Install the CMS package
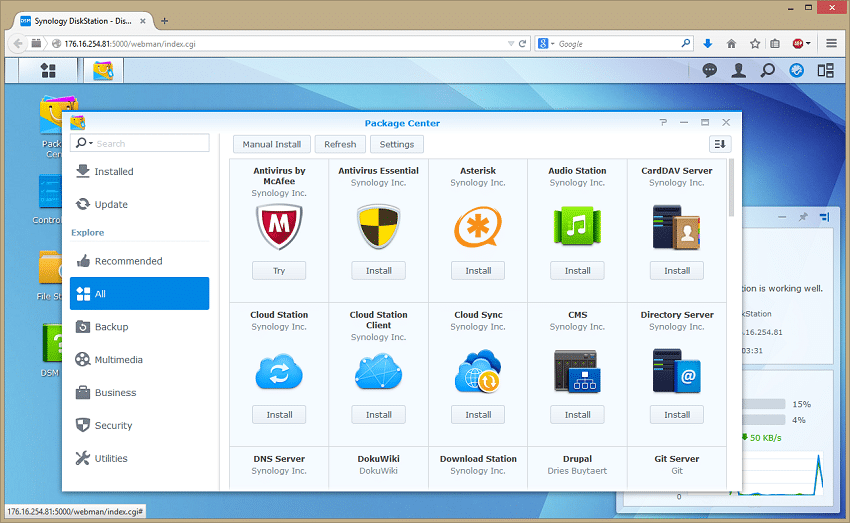 pos(577,415)
